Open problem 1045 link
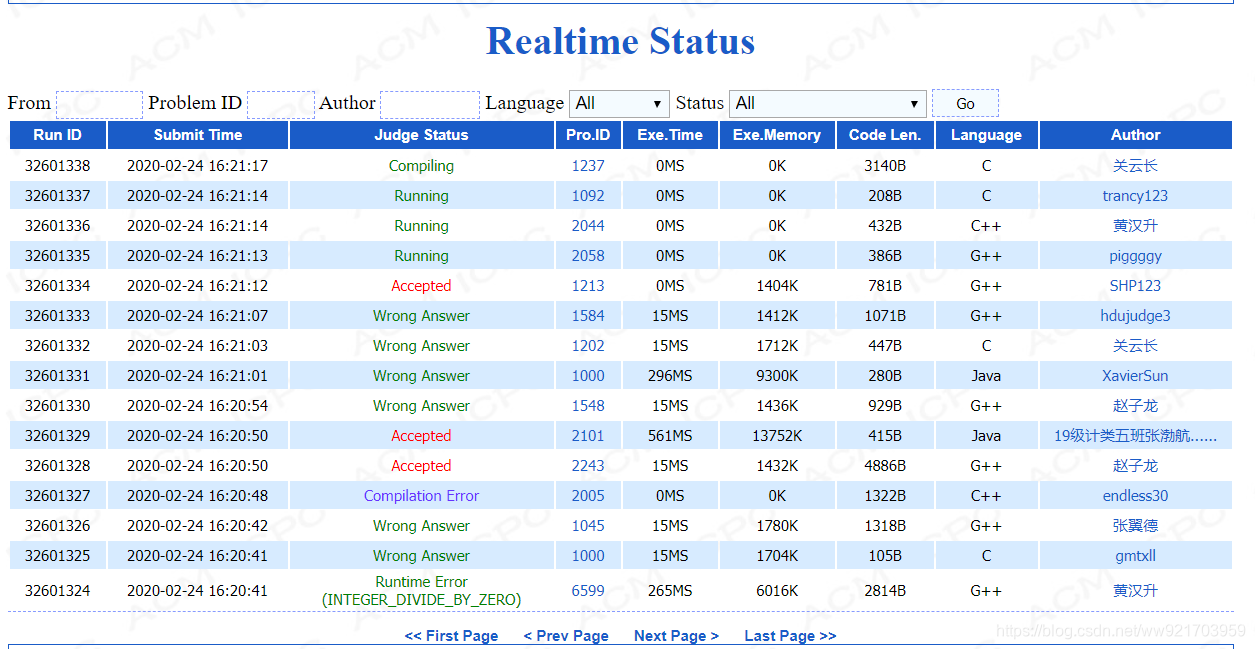The image size is (1255, 649). point(588,526)
